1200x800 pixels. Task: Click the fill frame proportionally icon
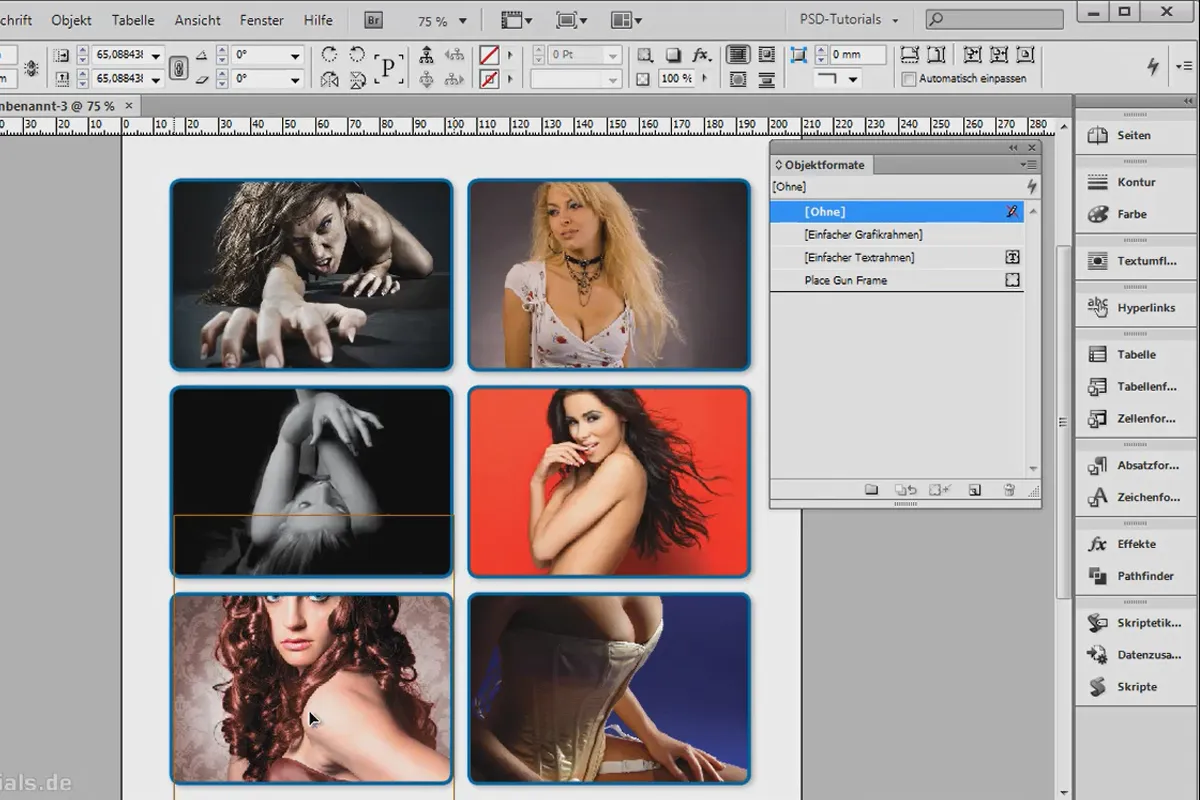(x=909, y=55)
